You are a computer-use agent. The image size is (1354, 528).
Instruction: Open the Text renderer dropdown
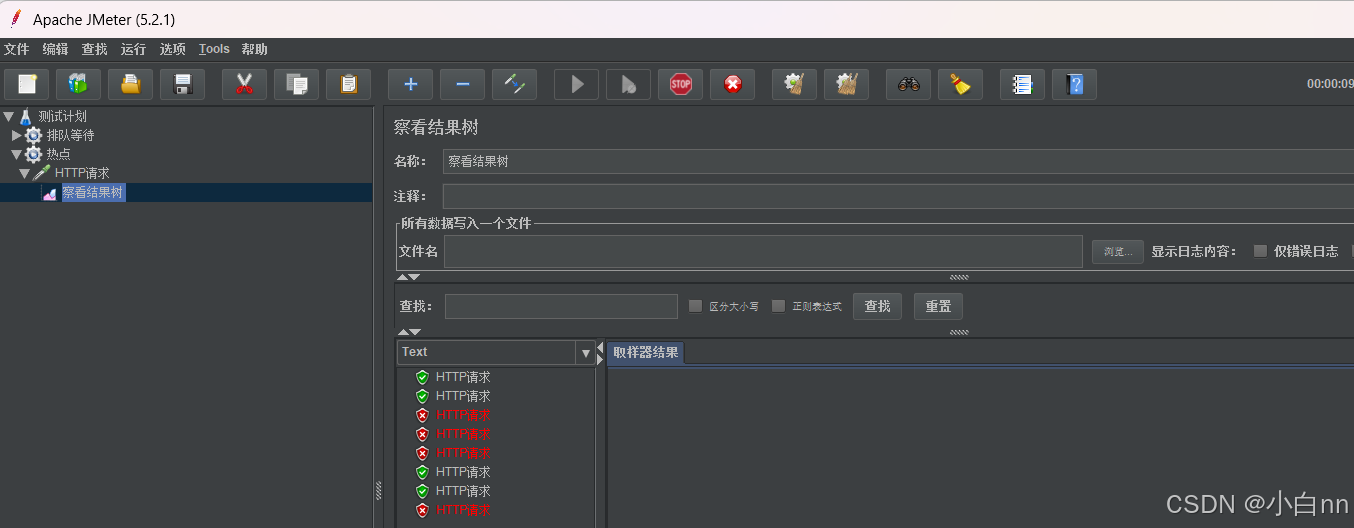coord(585,352)
